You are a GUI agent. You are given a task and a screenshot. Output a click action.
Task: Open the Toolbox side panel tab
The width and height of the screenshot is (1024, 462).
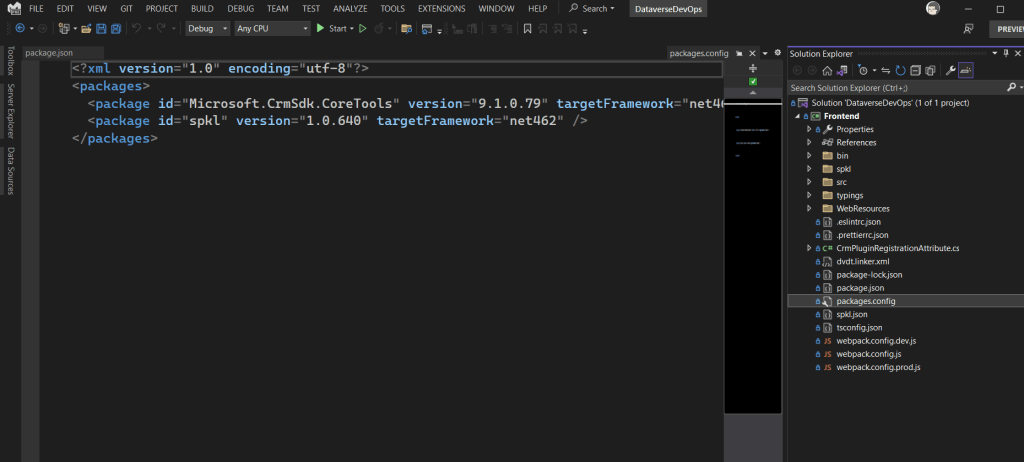tap(10, 61)
